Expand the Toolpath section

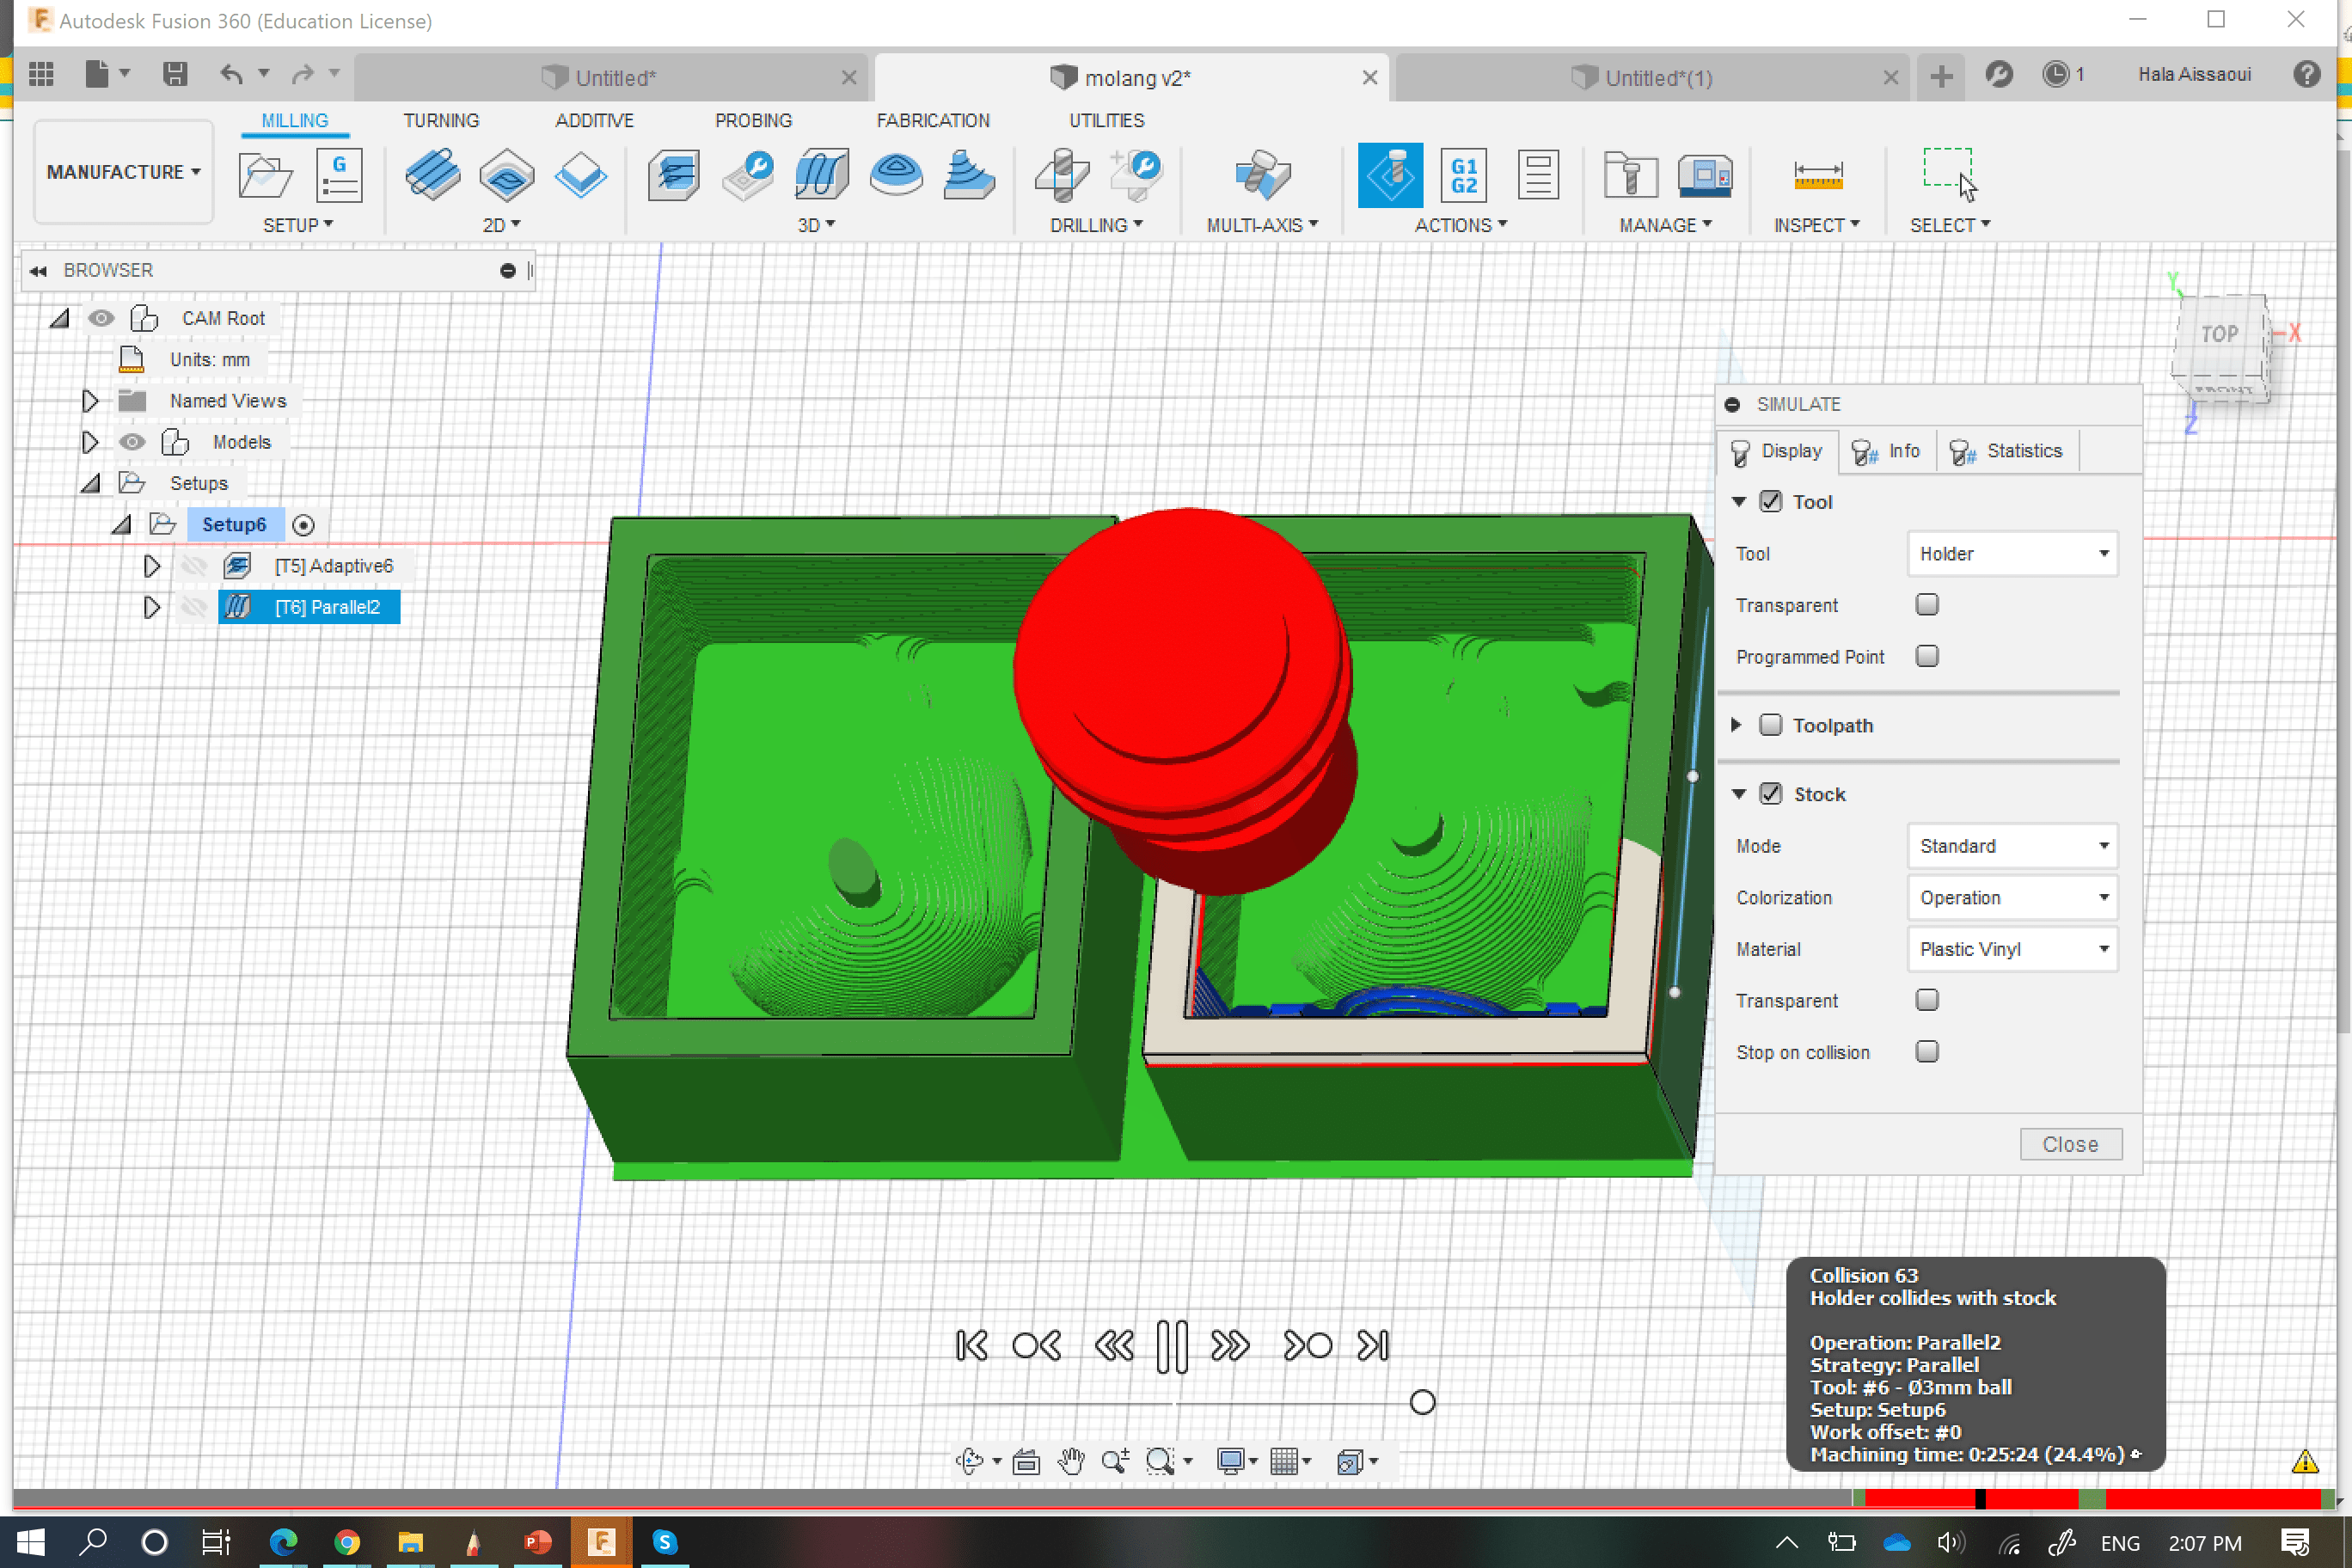(1736, 725)
